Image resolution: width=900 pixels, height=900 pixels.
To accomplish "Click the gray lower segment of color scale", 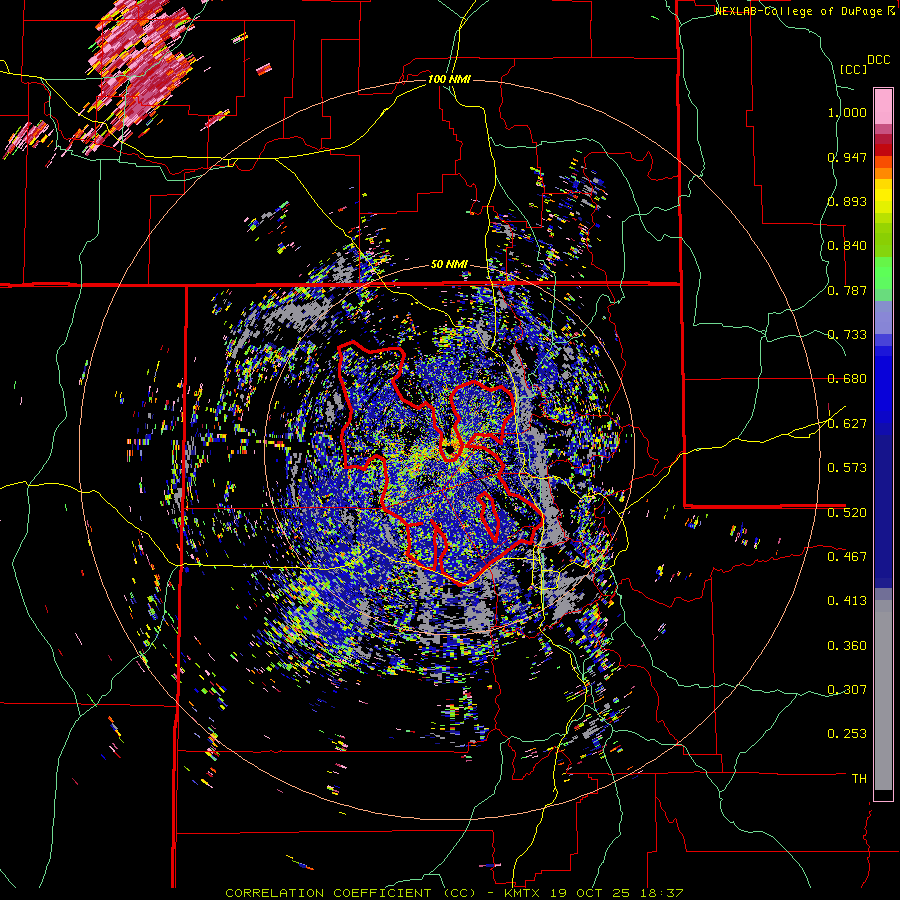I will click(x=883, y=695).
